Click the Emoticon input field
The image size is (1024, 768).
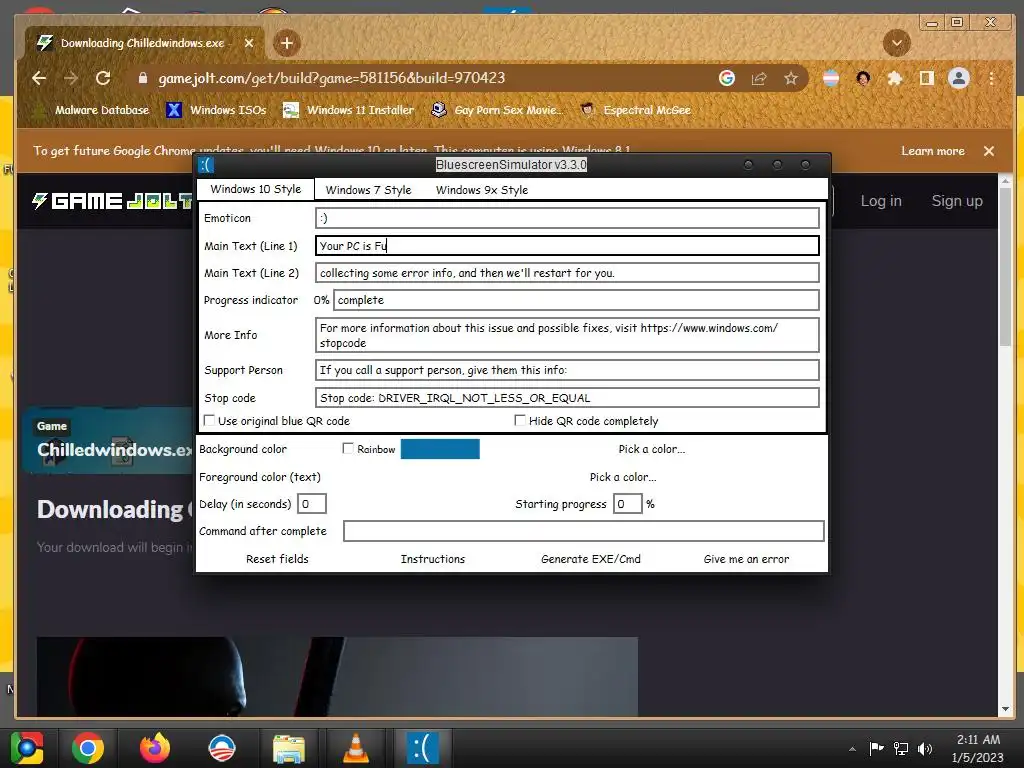pyautogui.click(x=567, y=218)
